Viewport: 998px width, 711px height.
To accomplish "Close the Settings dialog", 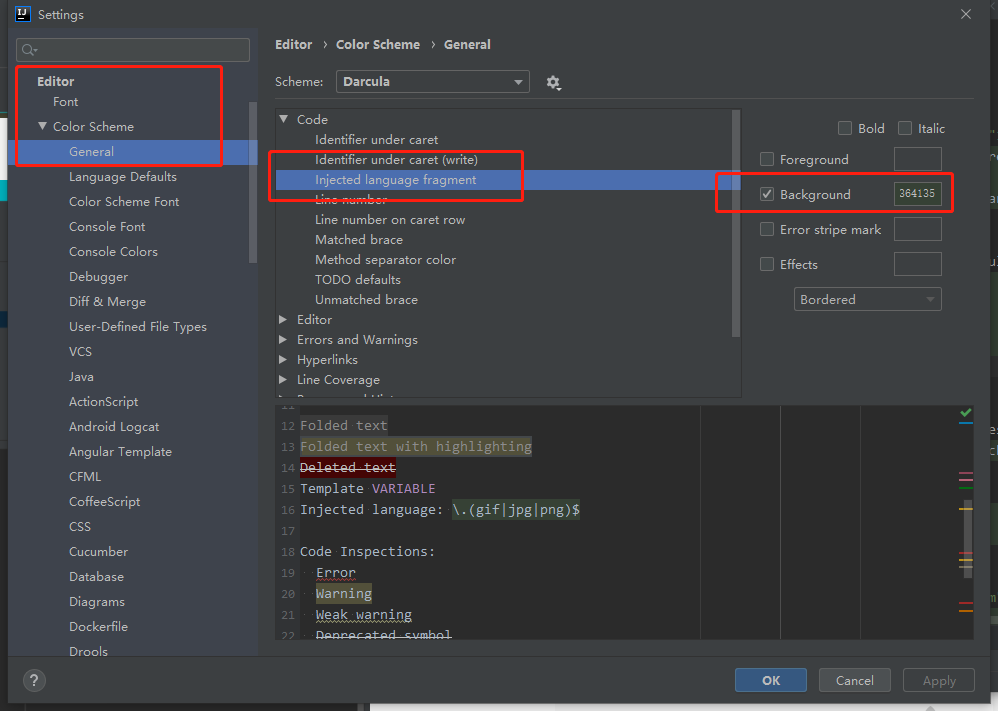I will pyautogui.click(x=966, y=14).
